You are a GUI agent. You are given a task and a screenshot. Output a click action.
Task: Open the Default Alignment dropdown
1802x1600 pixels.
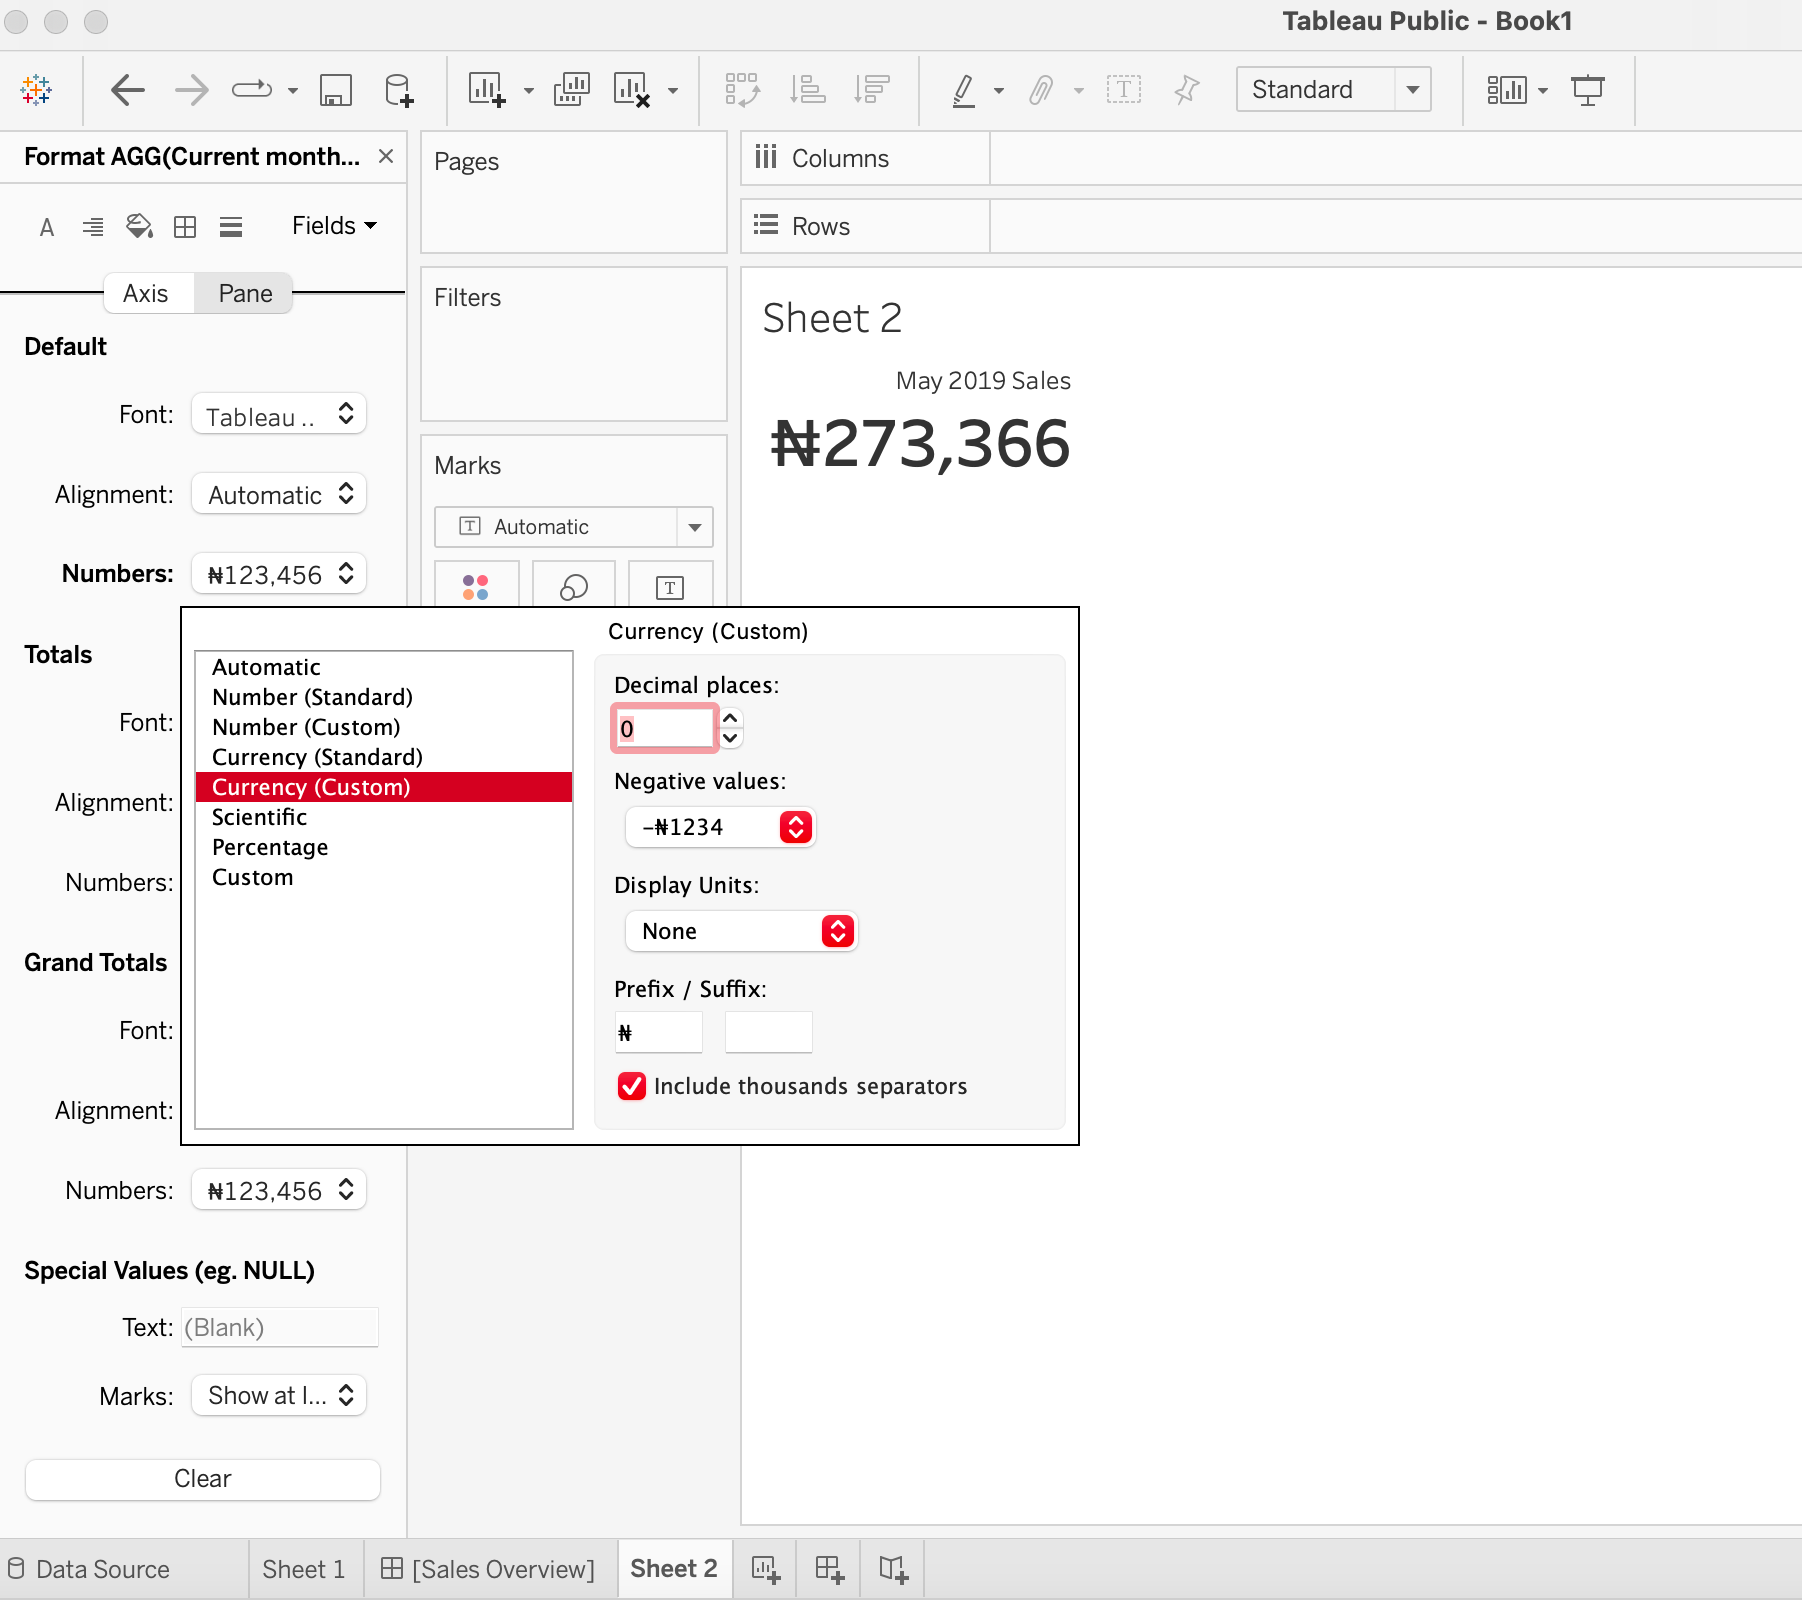[x=279, y=494]
